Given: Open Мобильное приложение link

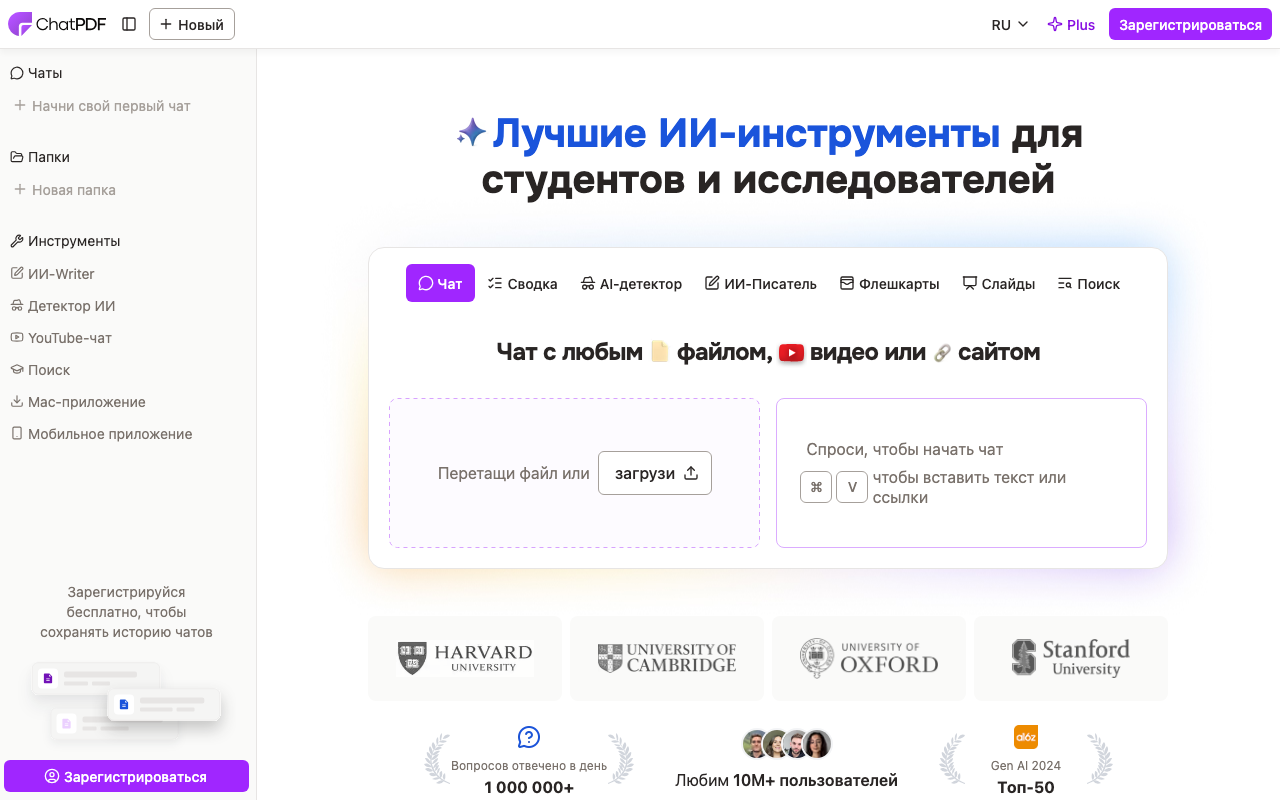Looking at the screenshot, I should (101, 434).
